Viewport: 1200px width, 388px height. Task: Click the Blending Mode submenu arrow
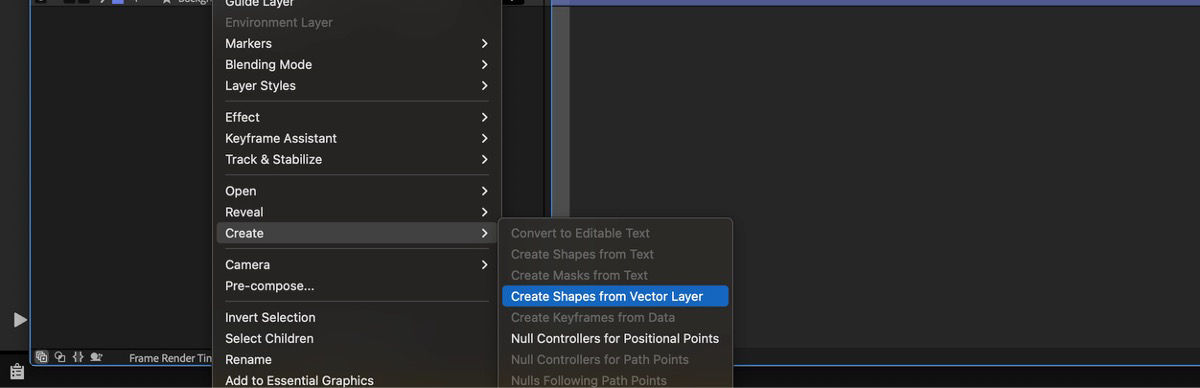point(484,64)
